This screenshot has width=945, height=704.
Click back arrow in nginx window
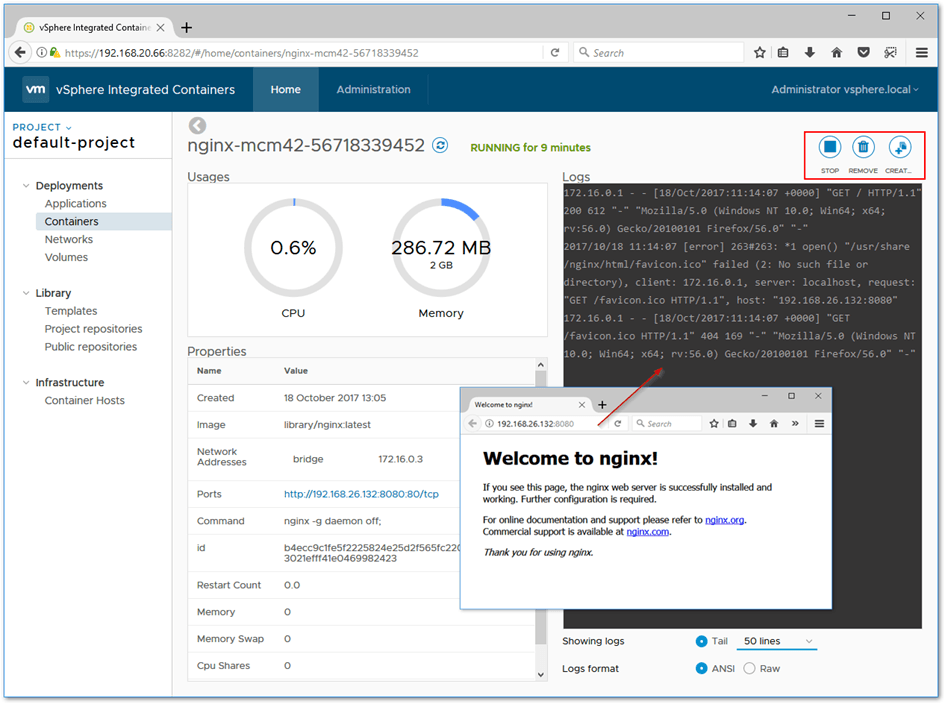click(472, 423)
